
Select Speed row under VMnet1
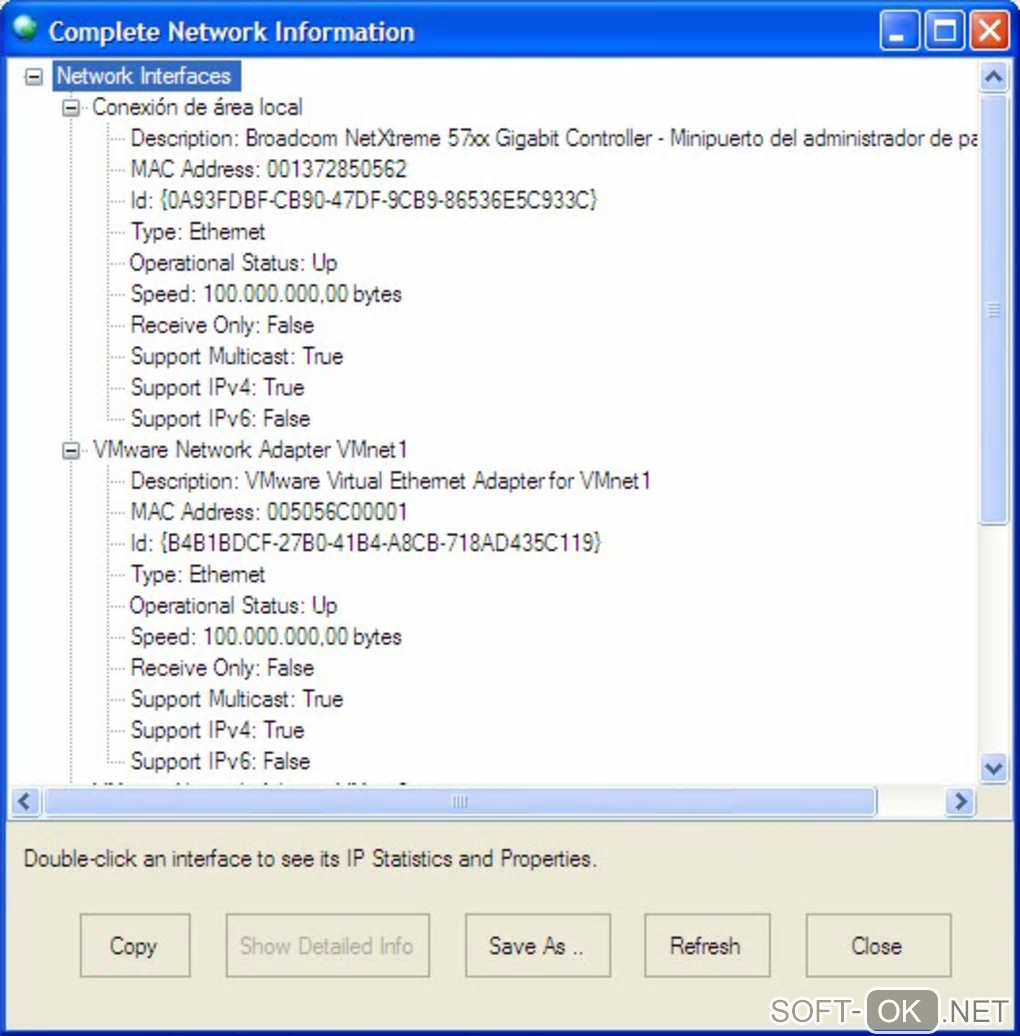(266, 636)
